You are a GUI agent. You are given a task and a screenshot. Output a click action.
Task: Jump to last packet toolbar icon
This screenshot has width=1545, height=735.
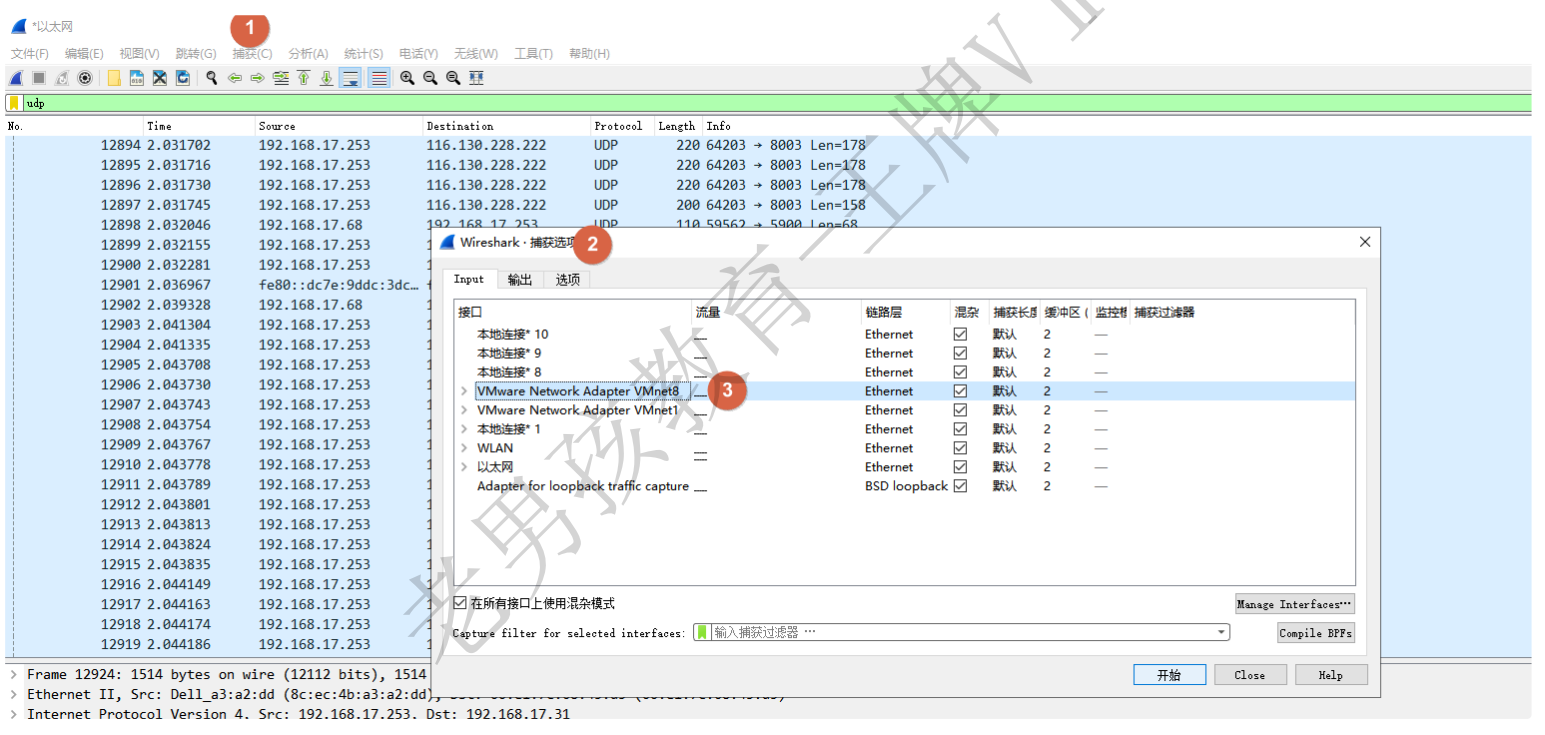327,78
